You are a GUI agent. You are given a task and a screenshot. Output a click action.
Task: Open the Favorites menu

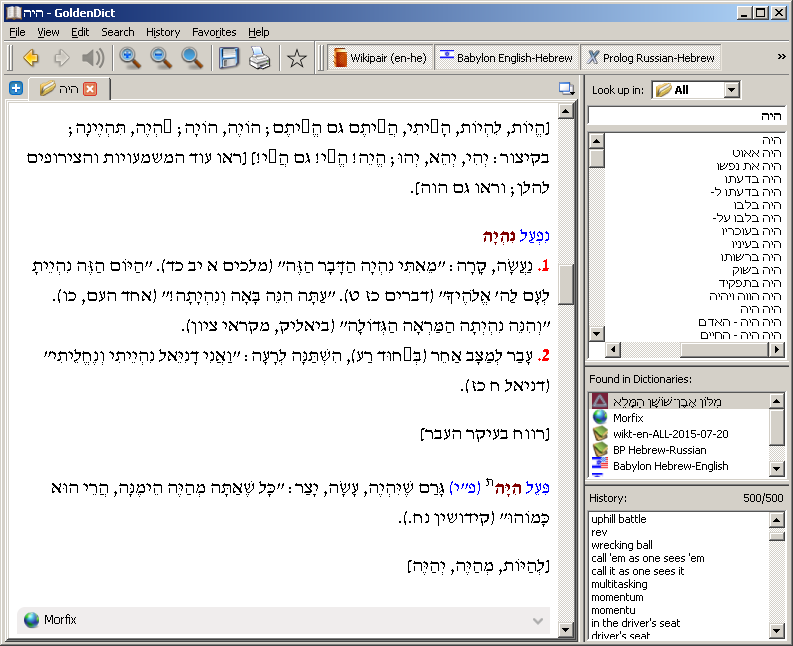[214, 32]
